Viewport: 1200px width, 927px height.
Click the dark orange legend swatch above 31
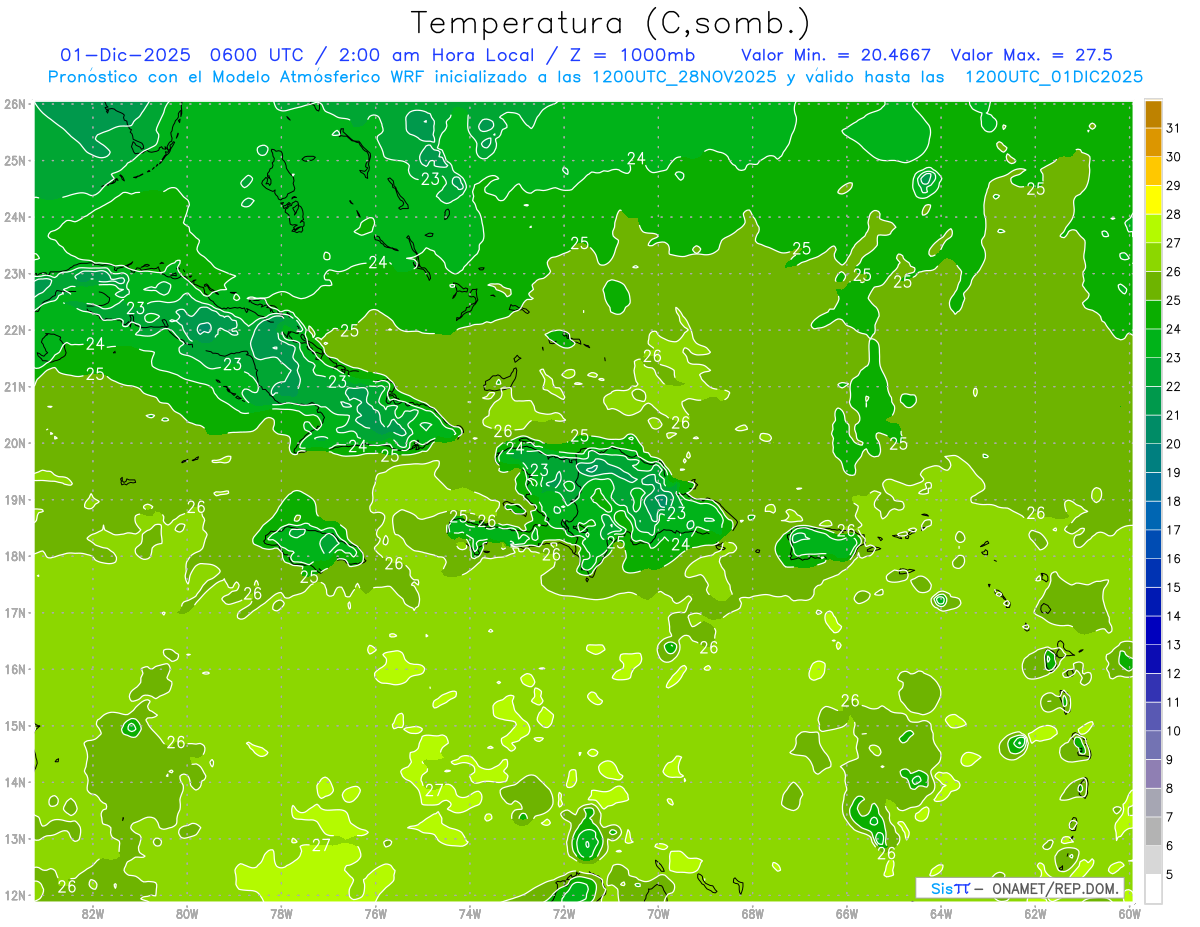[x=1153, y=114]
